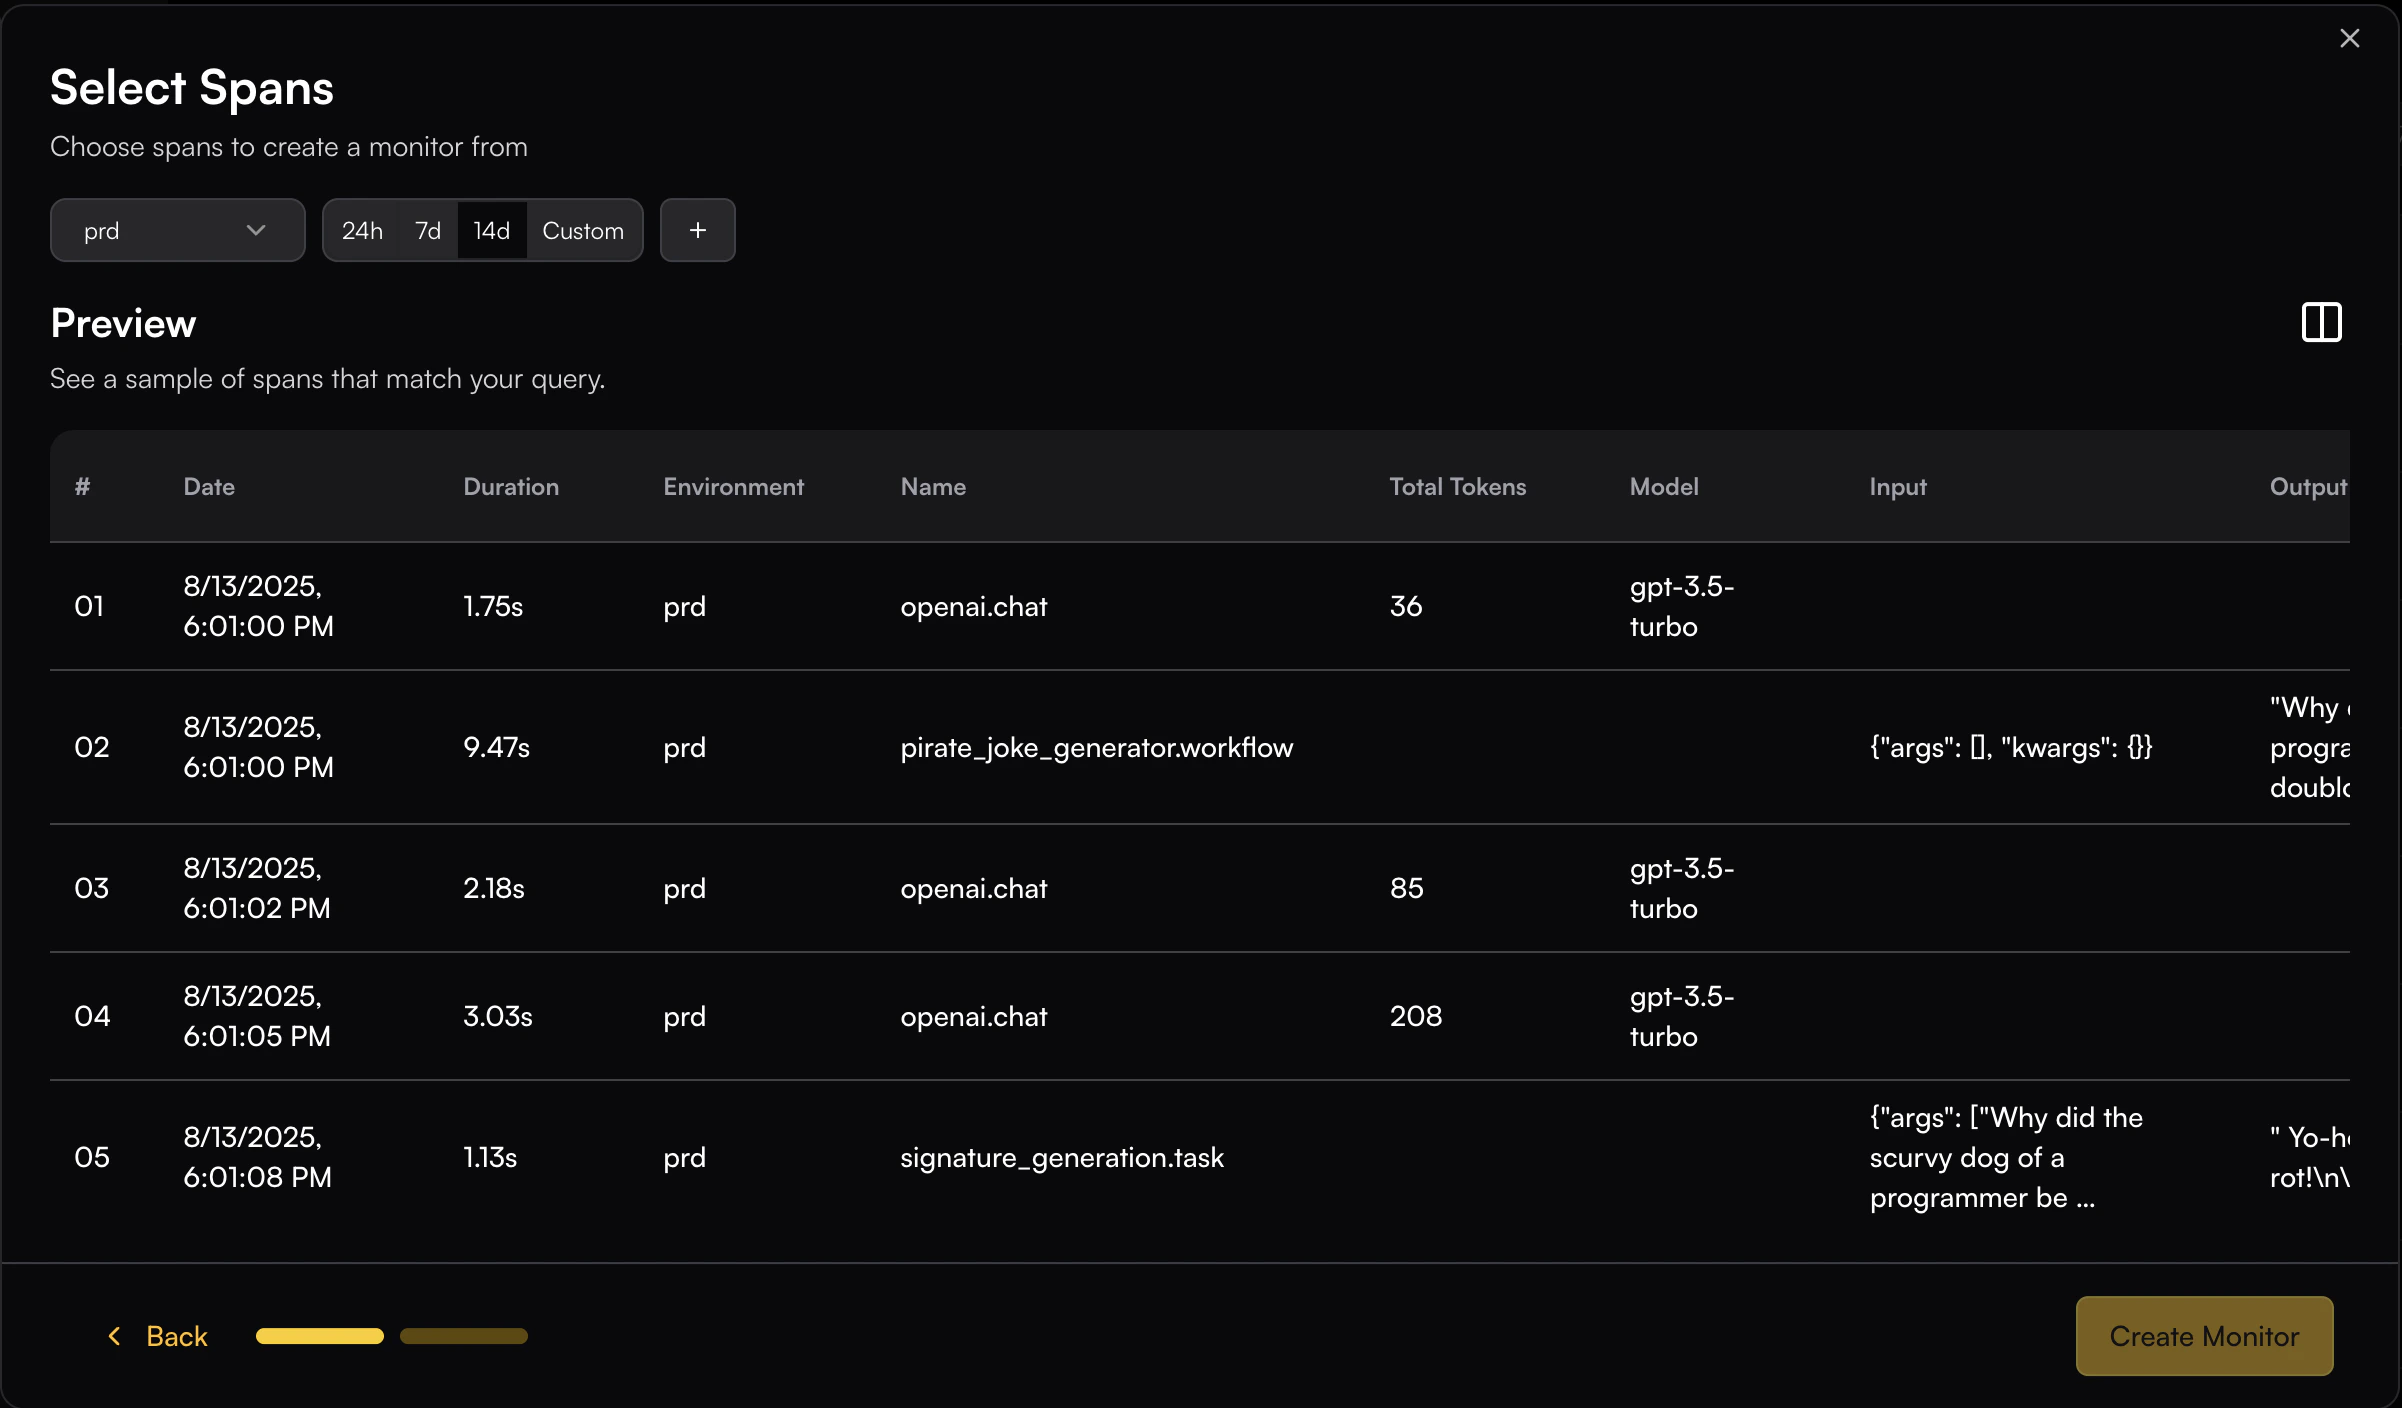The width and height of the screenshot is (2402, 1408).
Task: Click the second dimmed progress step bar
Action: (463, 1336)
